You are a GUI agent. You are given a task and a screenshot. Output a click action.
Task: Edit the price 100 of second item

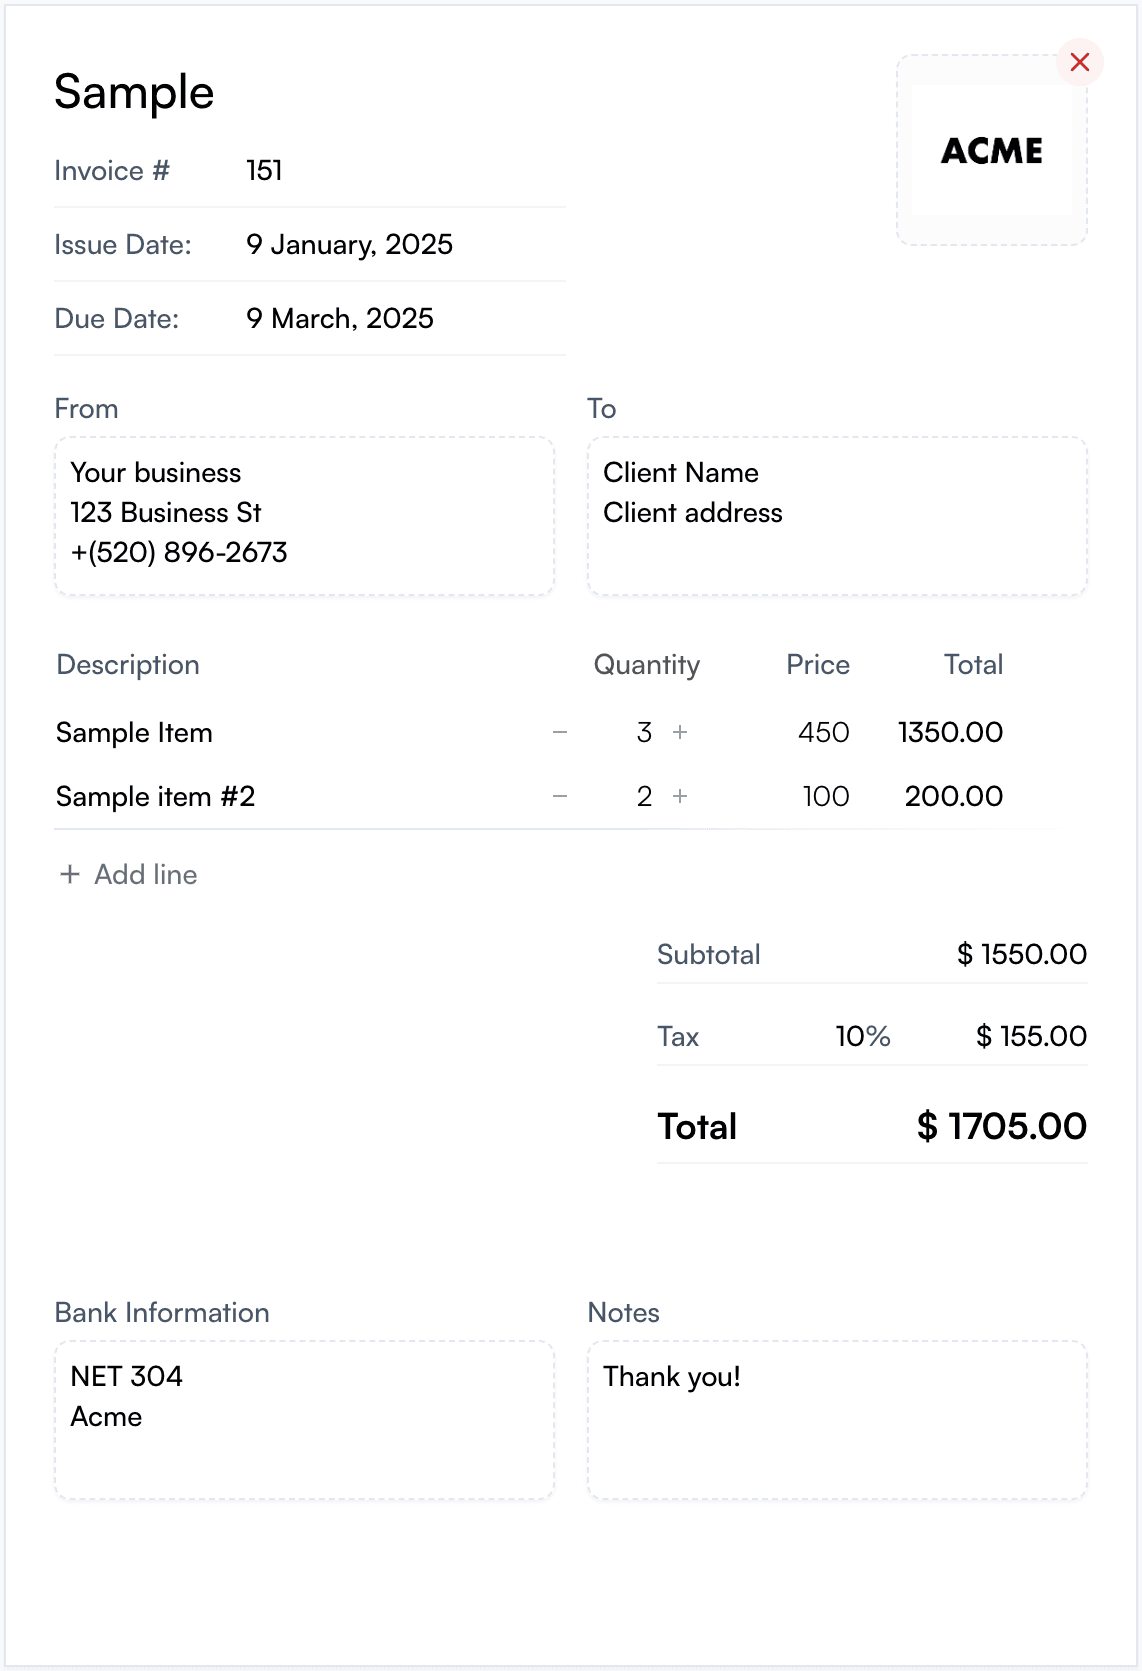(x=824, y=797)
